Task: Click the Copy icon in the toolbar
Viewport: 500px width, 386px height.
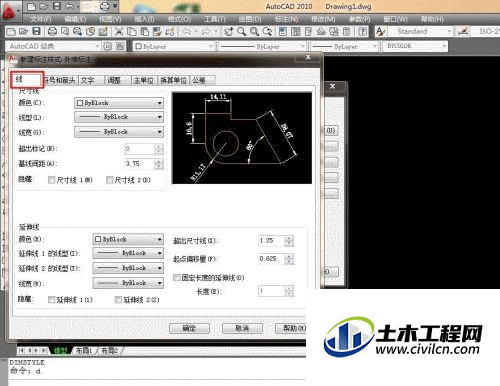Action: point(132,32)
